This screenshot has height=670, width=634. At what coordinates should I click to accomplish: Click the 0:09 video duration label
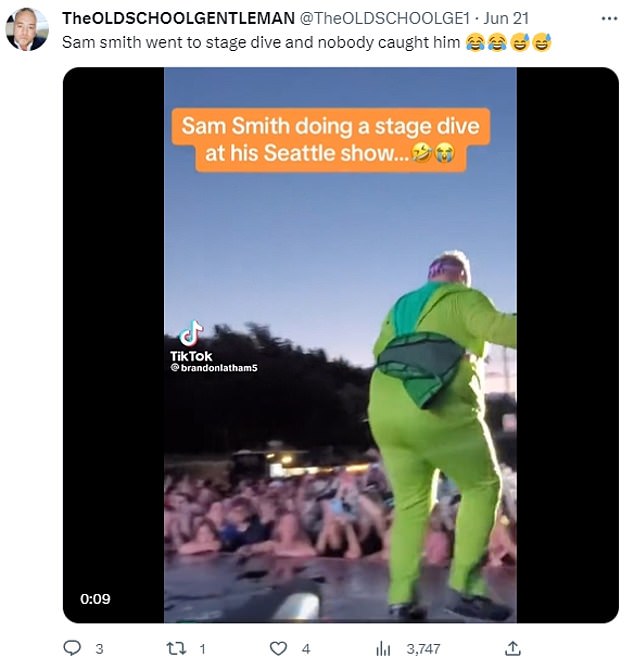tap(96, 599)
